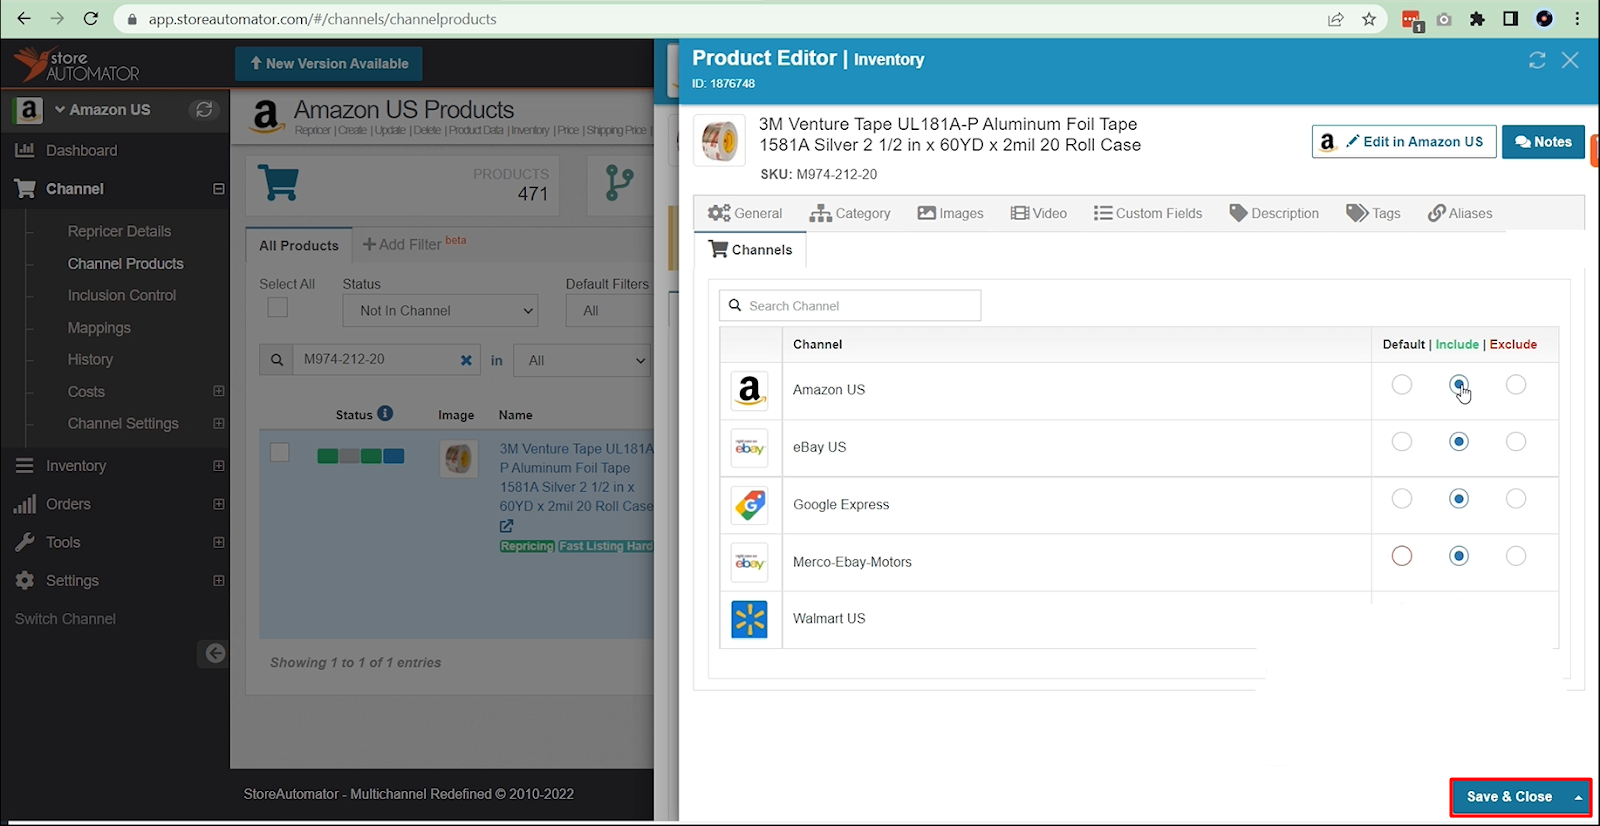This screenshot has width=1600, height=826.
Task: Click the browser back arrow
Action: pyautogui.click(x=24, y=19)
